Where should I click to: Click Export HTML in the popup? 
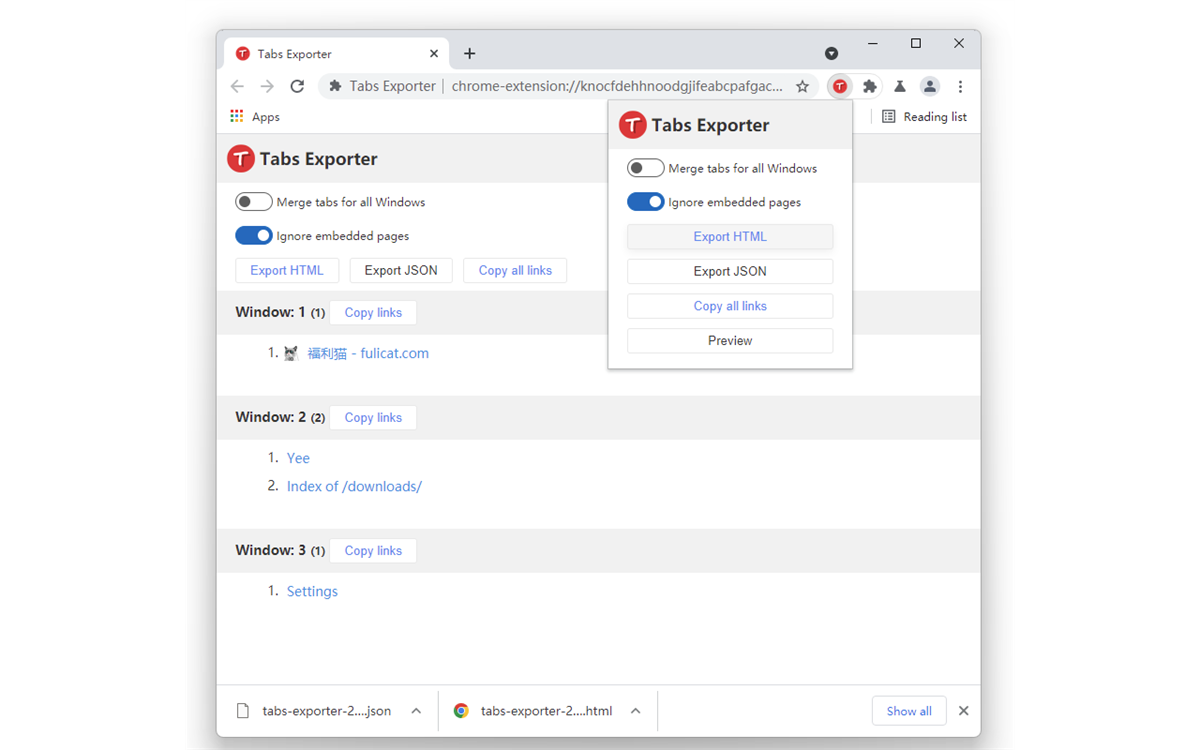pos(730,237)
